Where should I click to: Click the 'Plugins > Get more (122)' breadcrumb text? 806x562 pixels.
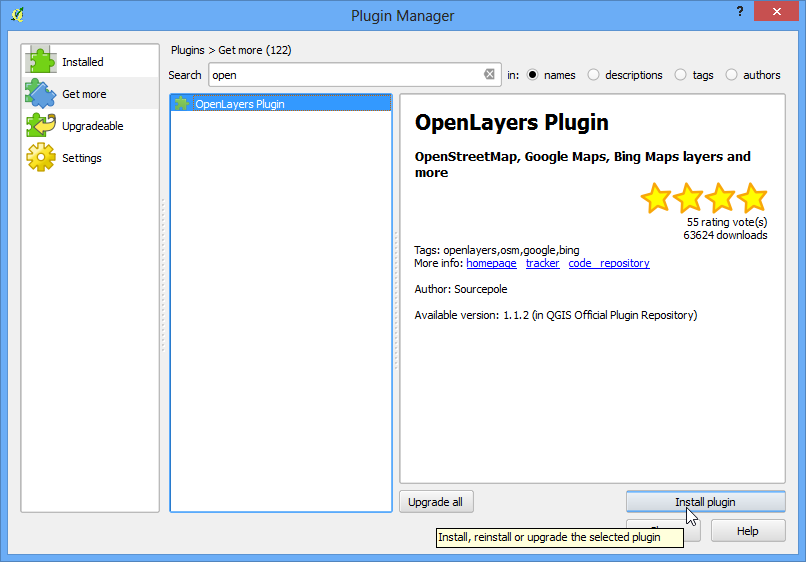tap(231, 50)
